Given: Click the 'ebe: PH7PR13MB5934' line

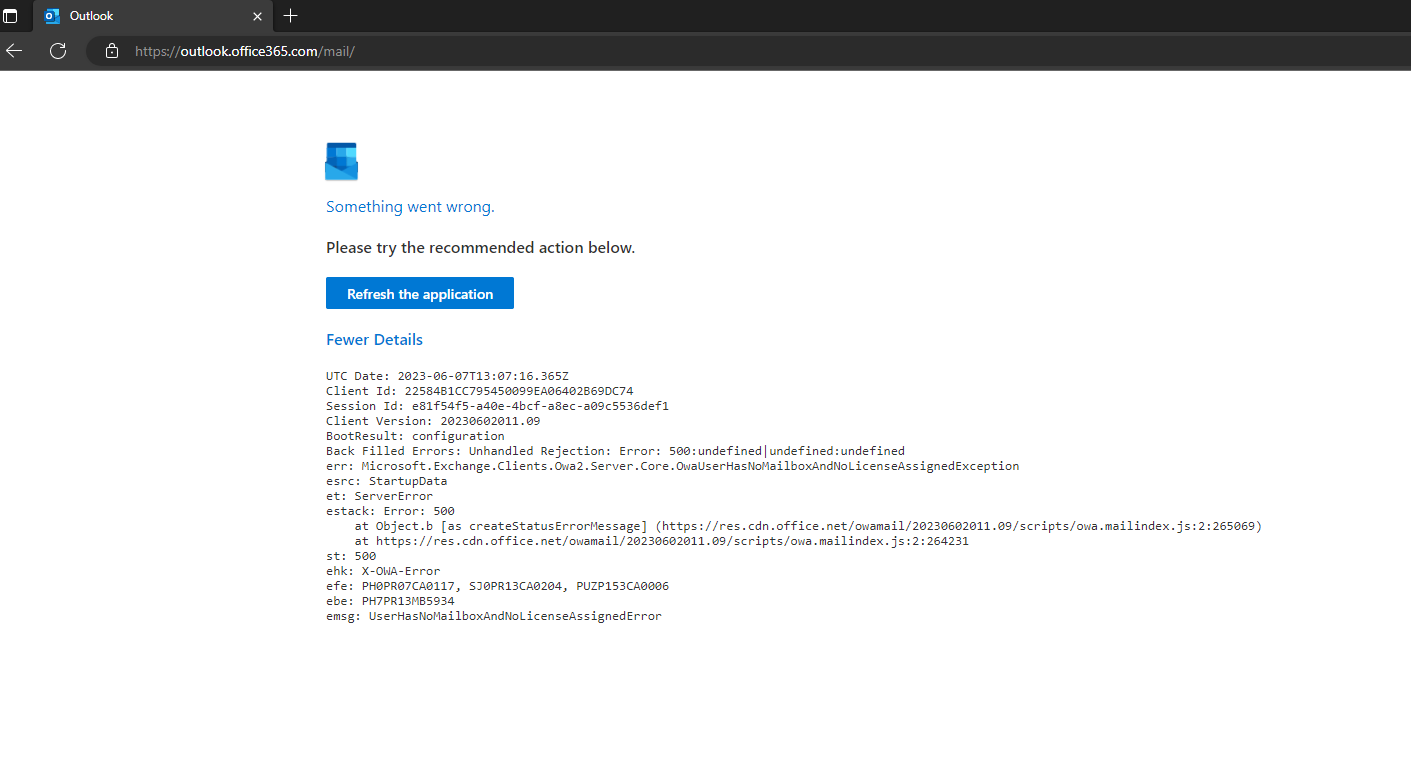Looking at the screenshot, I should [390, 601].
